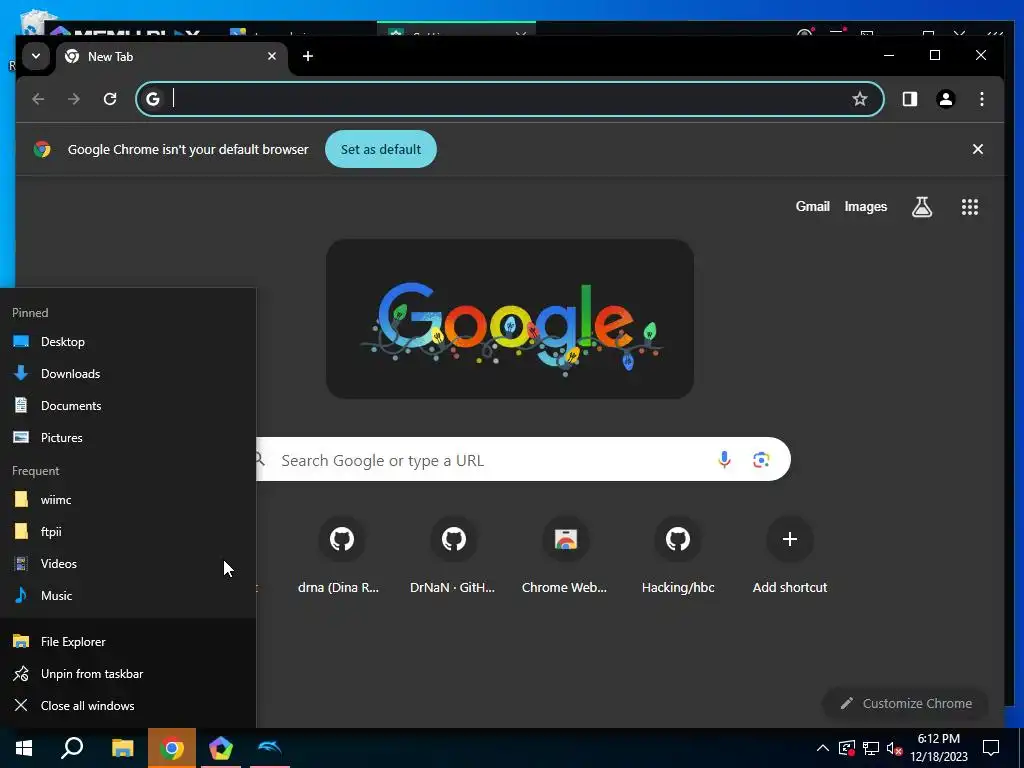Viewport: 1024px width, 768px height.
Task: Open the ftpii frequent folder
Action: (x=128, y=532)
